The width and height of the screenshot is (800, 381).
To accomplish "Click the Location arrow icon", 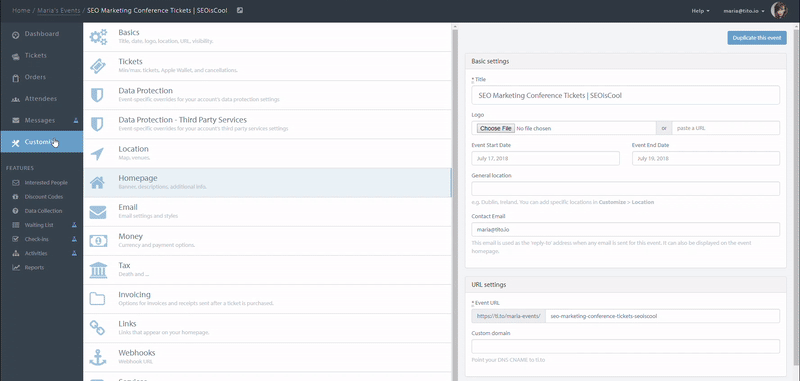I will click(x=97, y=154).
